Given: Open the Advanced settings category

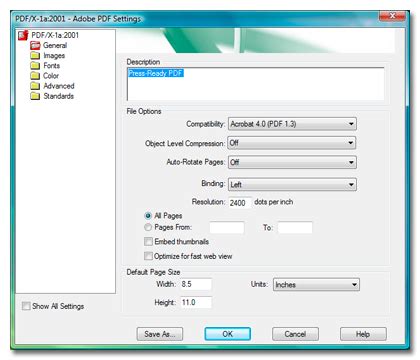Looking at the screenshot, I should 59,86.
